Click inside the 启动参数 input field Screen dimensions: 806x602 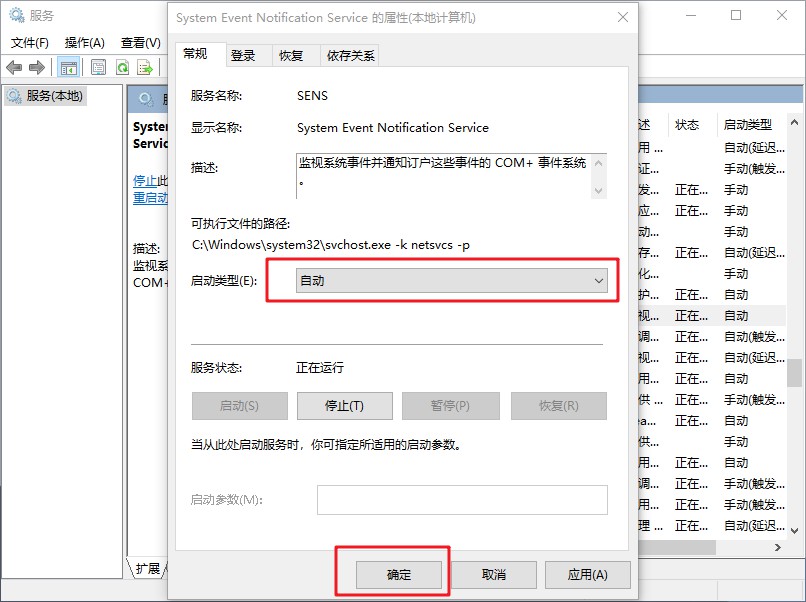[x=461, y=500]
